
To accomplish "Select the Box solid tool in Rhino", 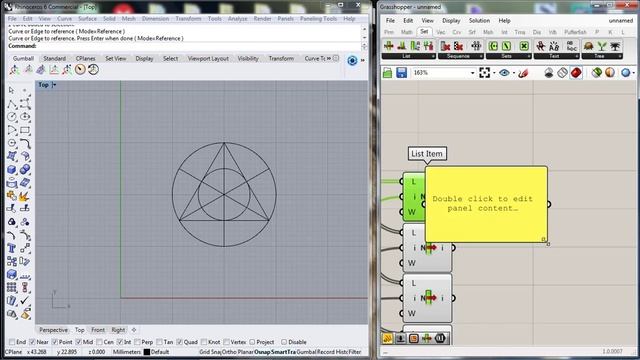I will tap(12, 169).
